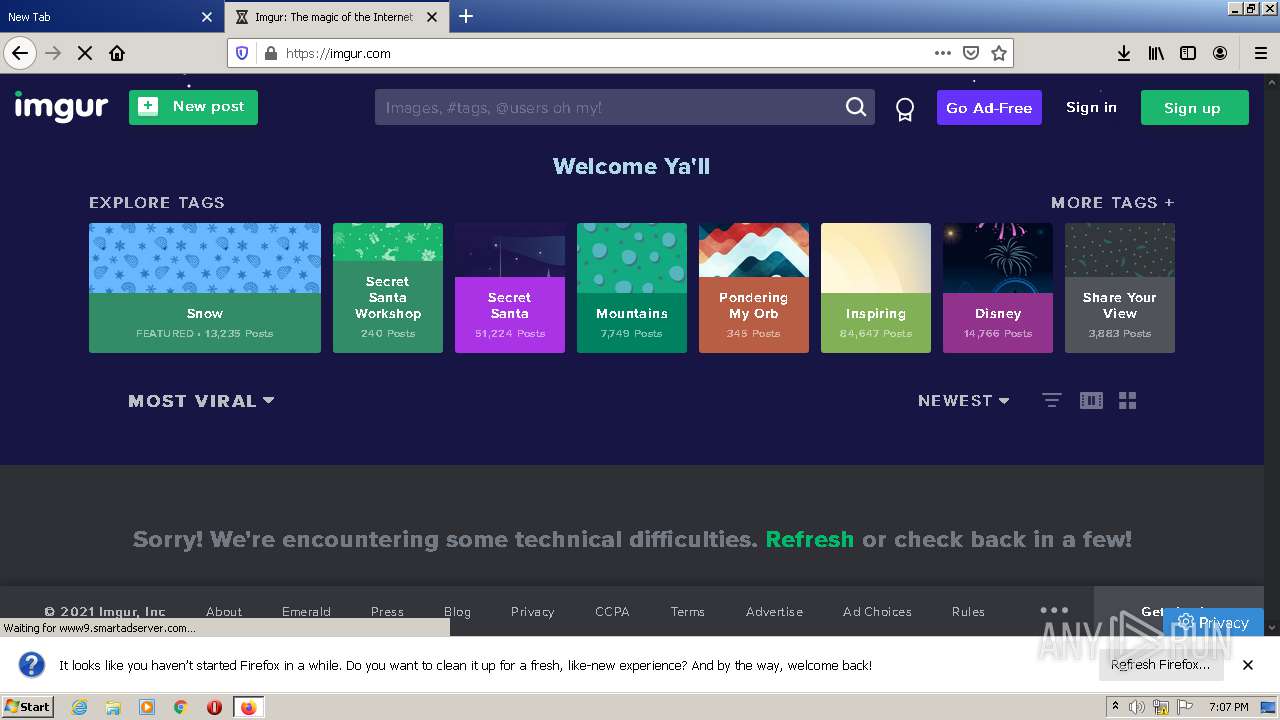The height and width of the screenshot is (720, 1280).
Task: Click Go Ad-Free button
Action: click(989, 108)
